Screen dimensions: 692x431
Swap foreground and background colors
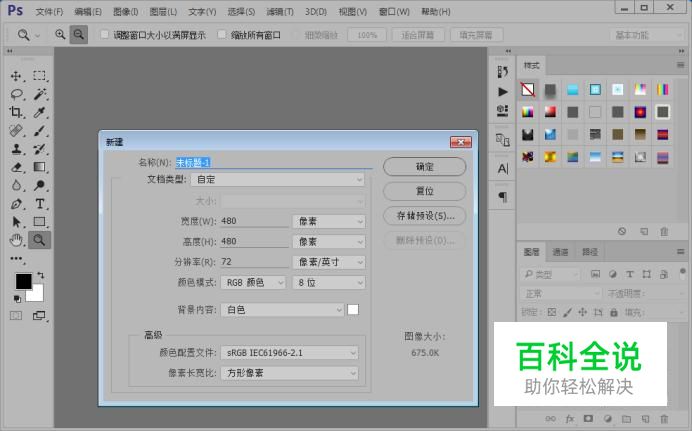(41, 275)
